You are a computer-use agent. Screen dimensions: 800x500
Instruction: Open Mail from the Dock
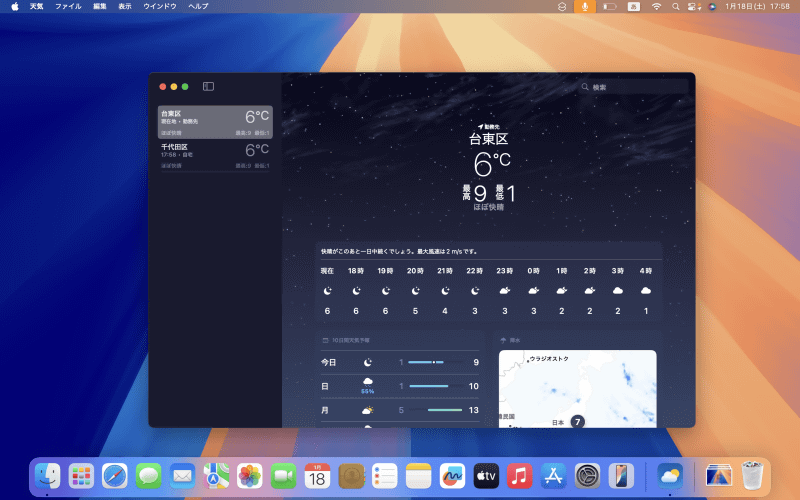pos(182,477)
